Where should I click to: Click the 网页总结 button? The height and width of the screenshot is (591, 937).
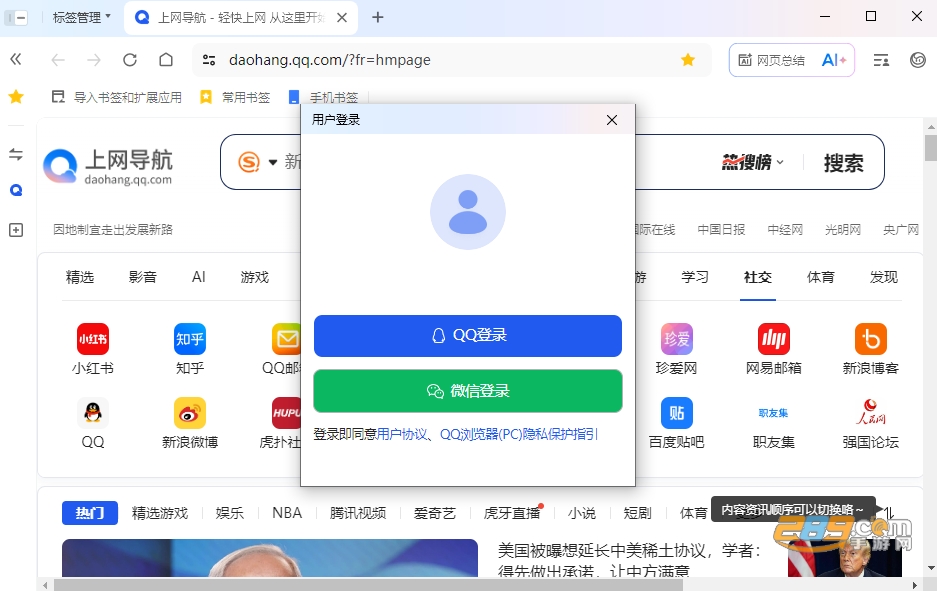click(x=771, y=60)
